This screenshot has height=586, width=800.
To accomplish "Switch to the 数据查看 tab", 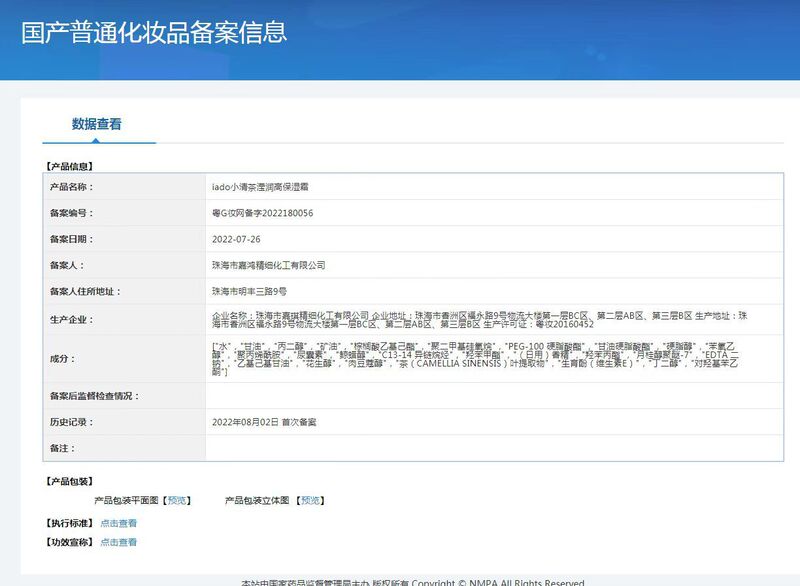I will [x=97, y=125].
